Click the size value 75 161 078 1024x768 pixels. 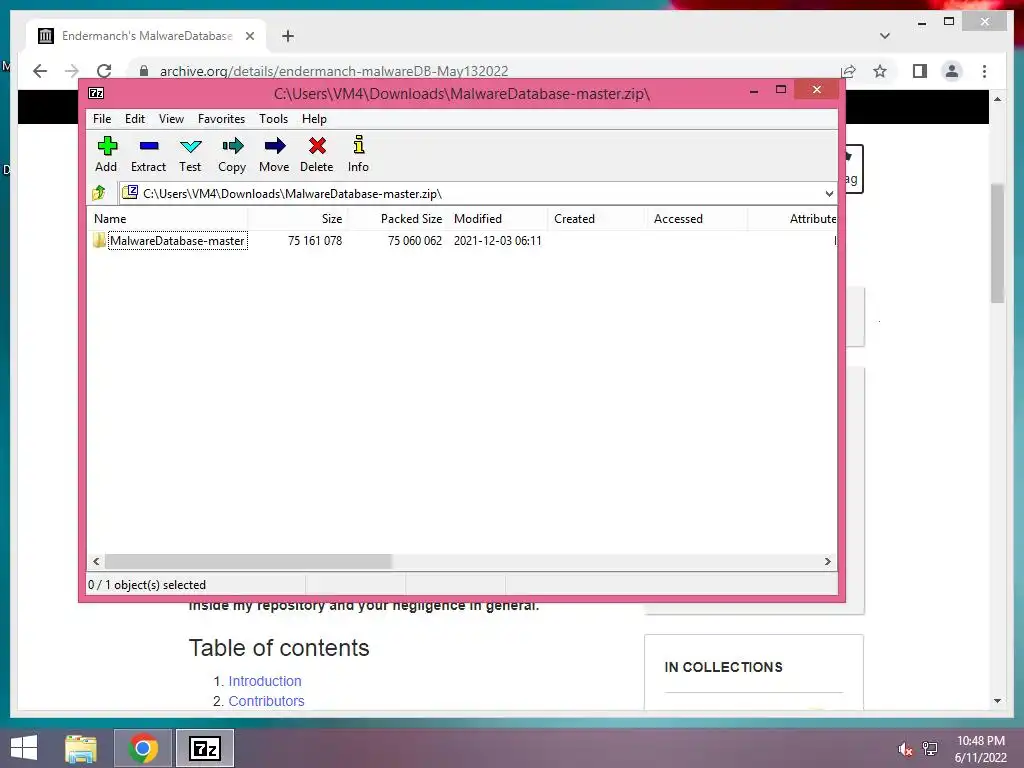pos(315,241)
